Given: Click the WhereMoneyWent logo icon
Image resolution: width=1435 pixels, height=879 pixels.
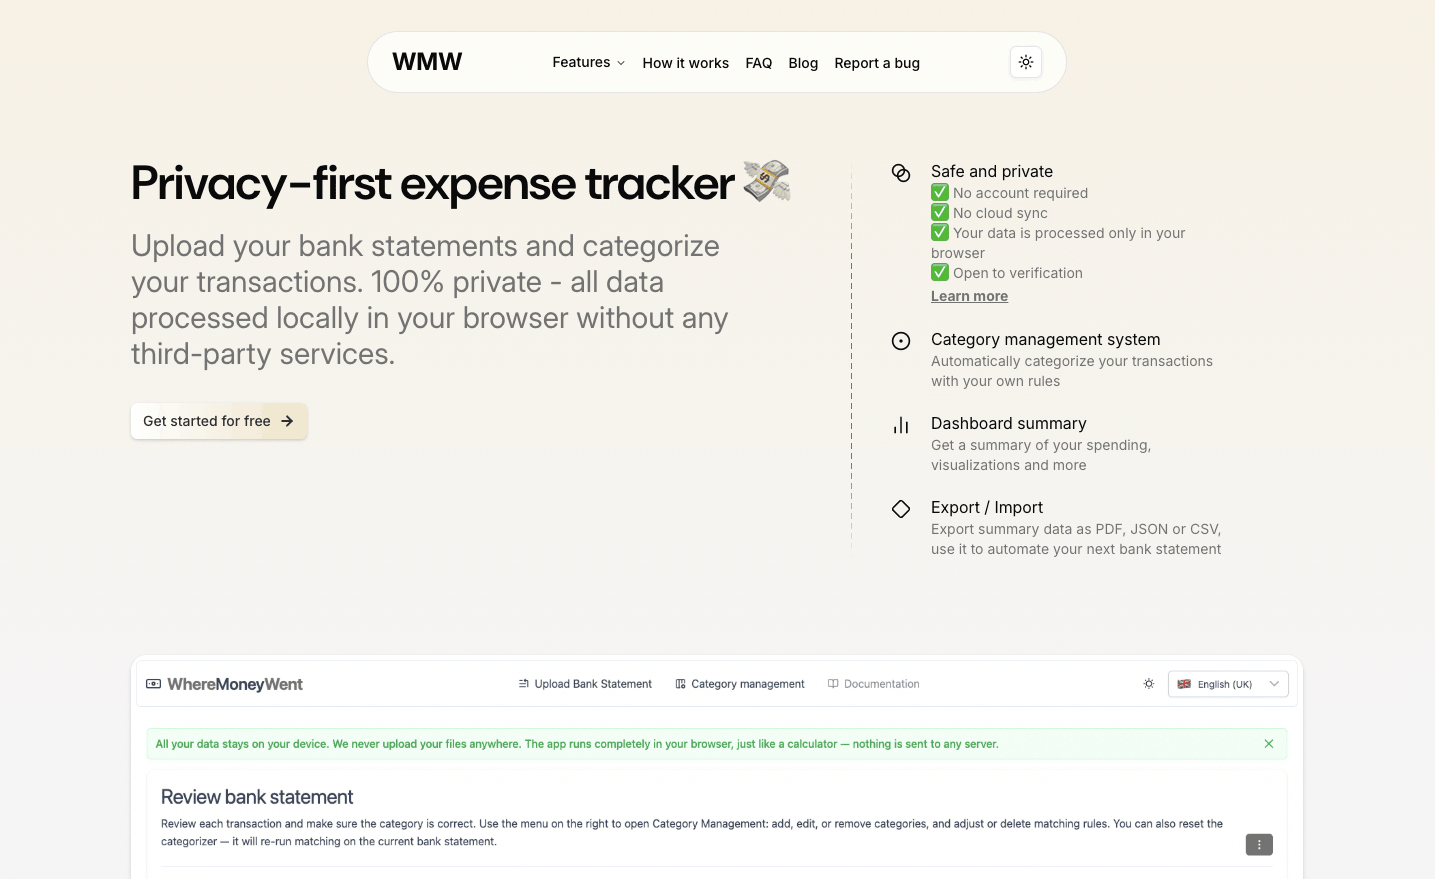Looking at the screenshot, I should pyautogui.click(x=153, y=683).
